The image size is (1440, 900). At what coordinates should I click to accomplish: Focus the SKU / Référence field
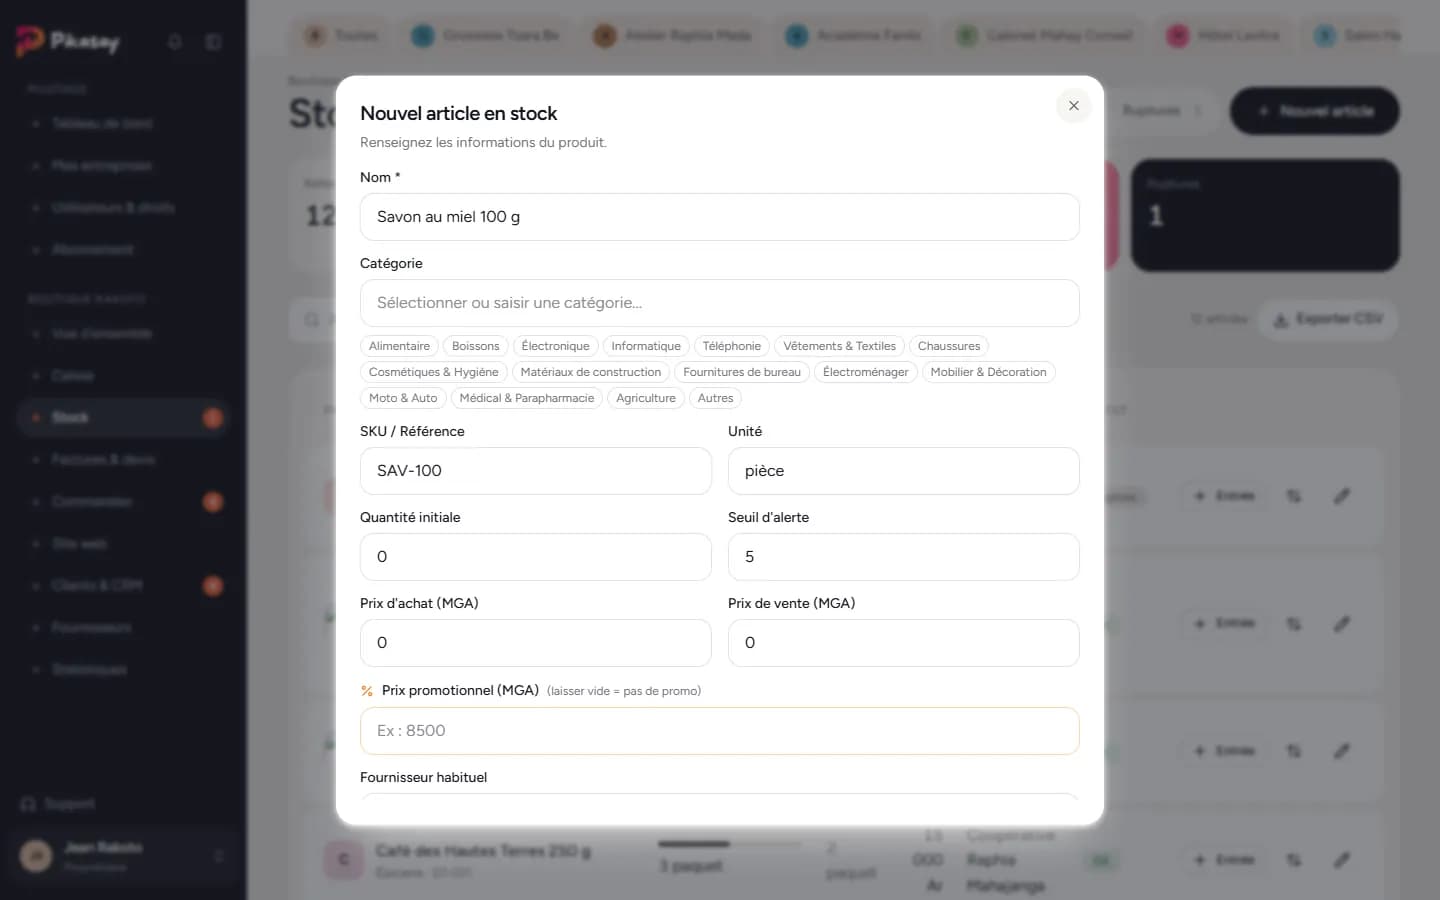(x=536, y=471)
